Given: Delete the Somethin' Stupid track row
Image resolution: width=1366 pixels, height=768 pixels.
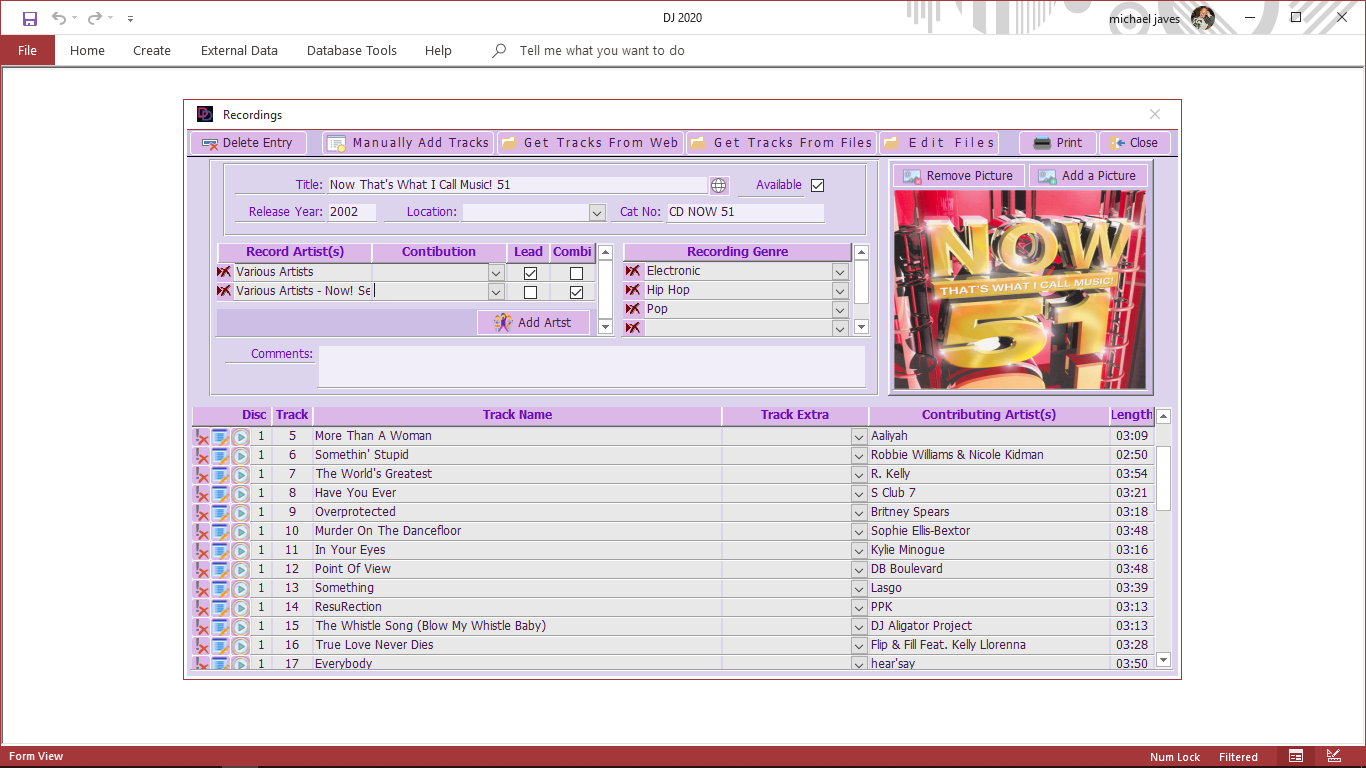Looking at the screenshot, I should coord(201,455).
